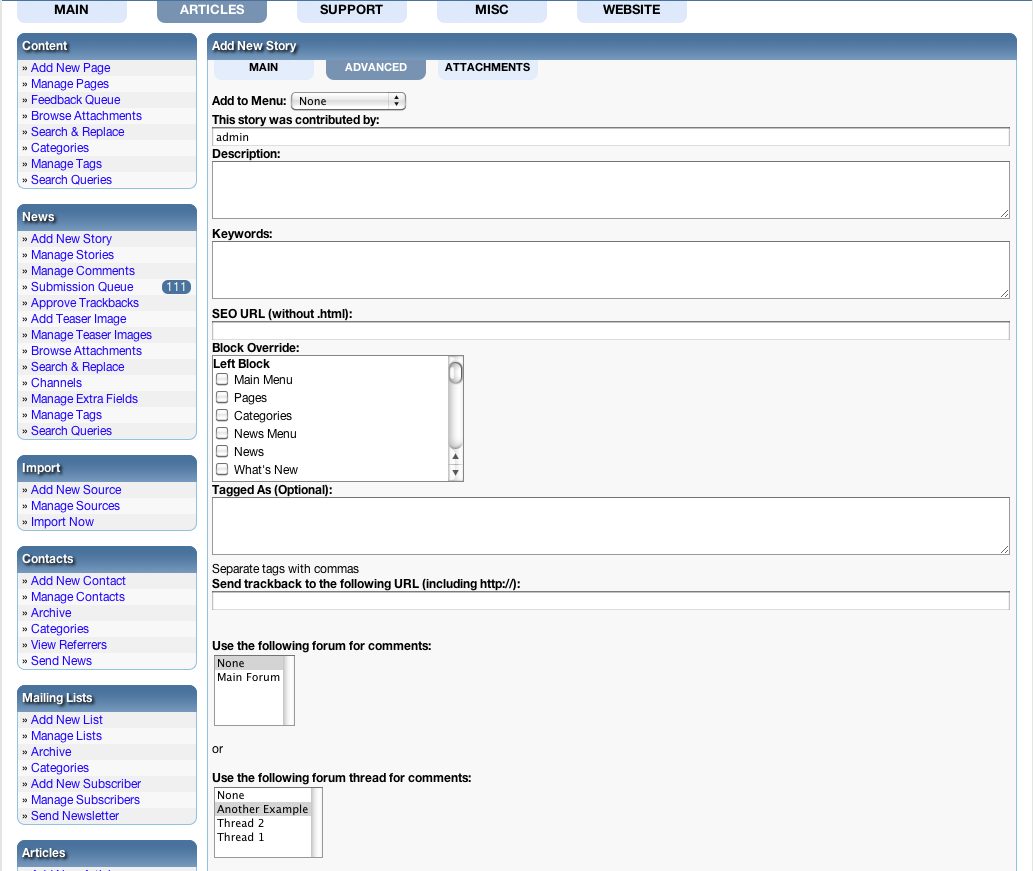Open Add New List link

(x=67, y=719)
